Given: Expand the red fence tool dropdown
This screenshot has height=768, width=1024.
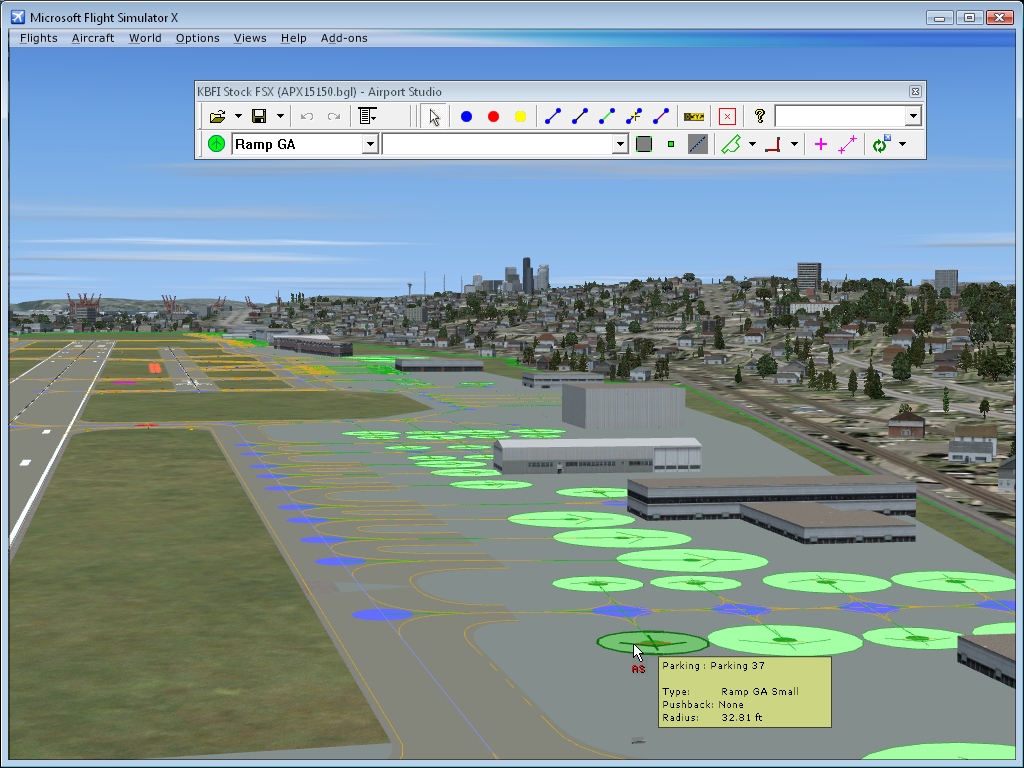Looking at the screenshot, I should [x=794, y=144].
